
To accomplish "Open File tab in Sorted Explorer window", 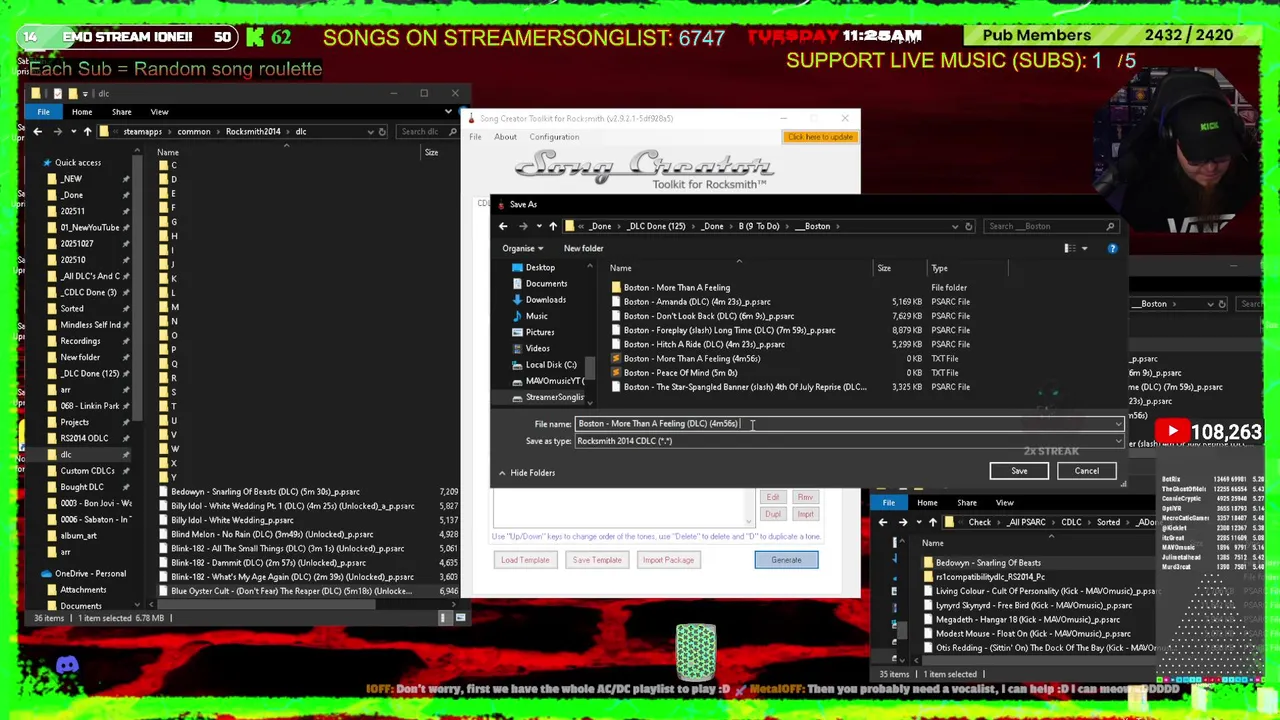I will (888, 503).
